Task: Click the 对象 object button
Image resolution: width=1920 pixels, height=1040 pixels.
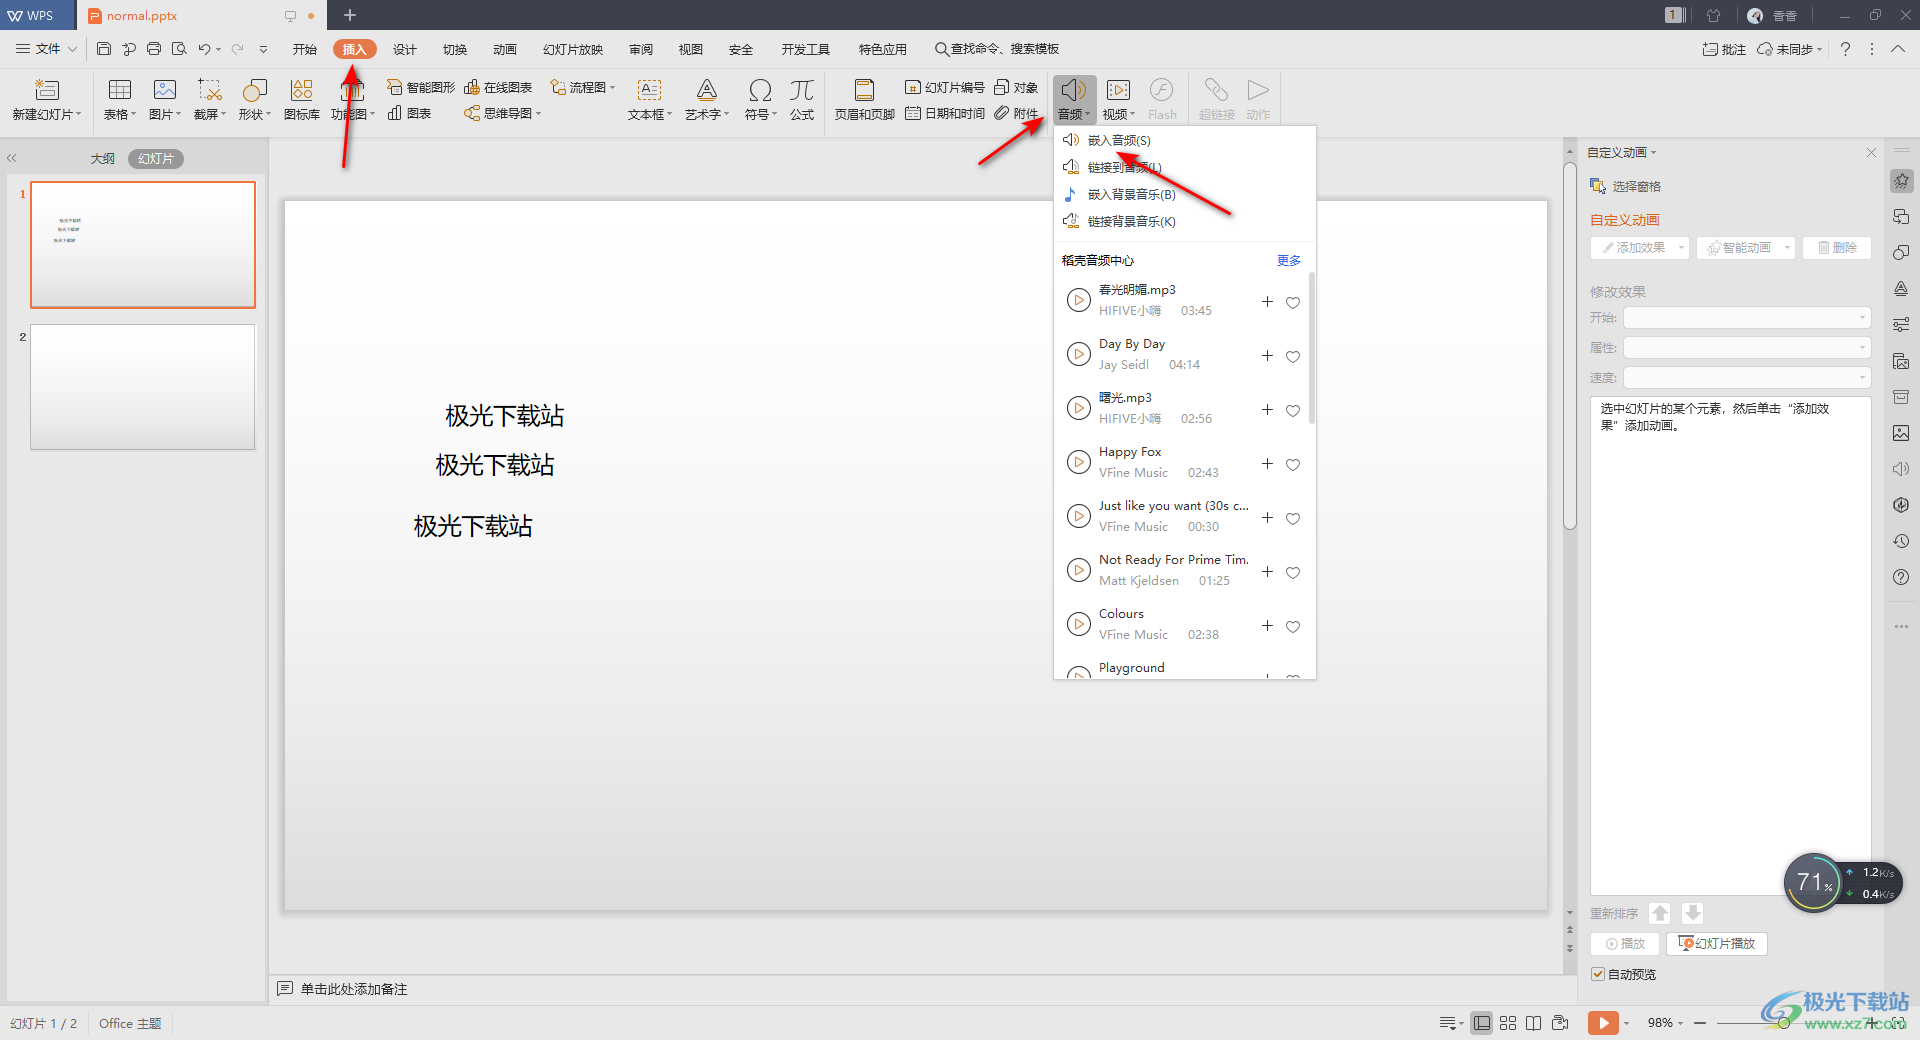Action: coord(1016,87)
